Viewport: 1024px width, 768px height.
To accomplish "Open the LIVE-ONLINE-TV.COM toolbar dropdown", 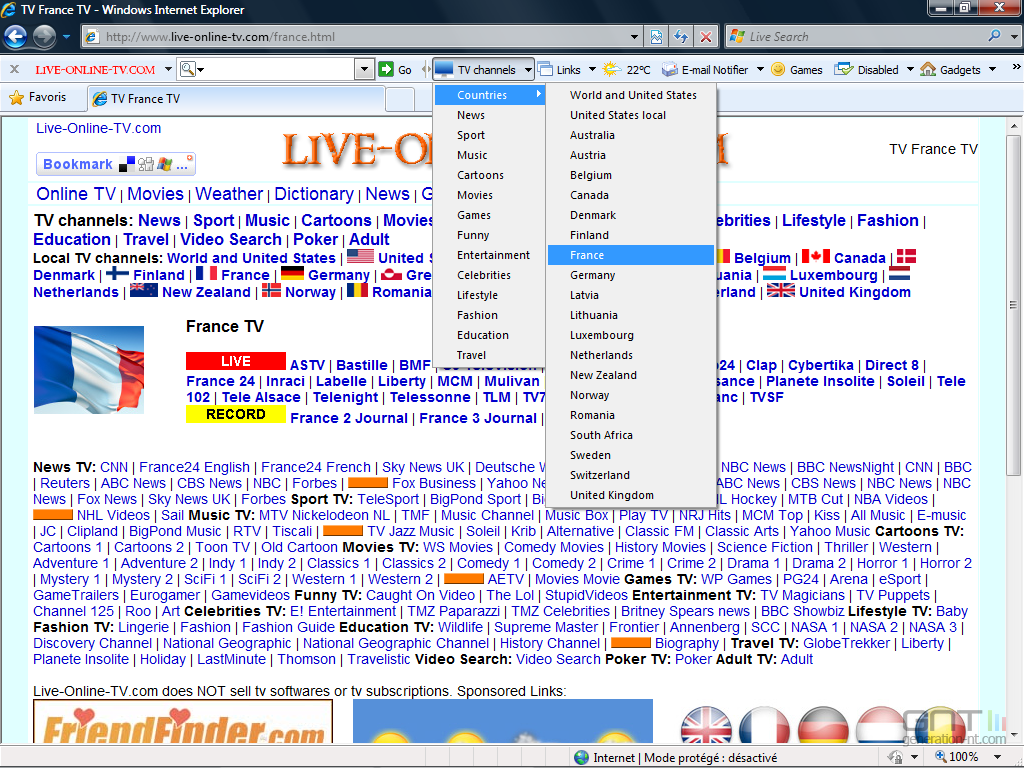I will pos(168,69).
